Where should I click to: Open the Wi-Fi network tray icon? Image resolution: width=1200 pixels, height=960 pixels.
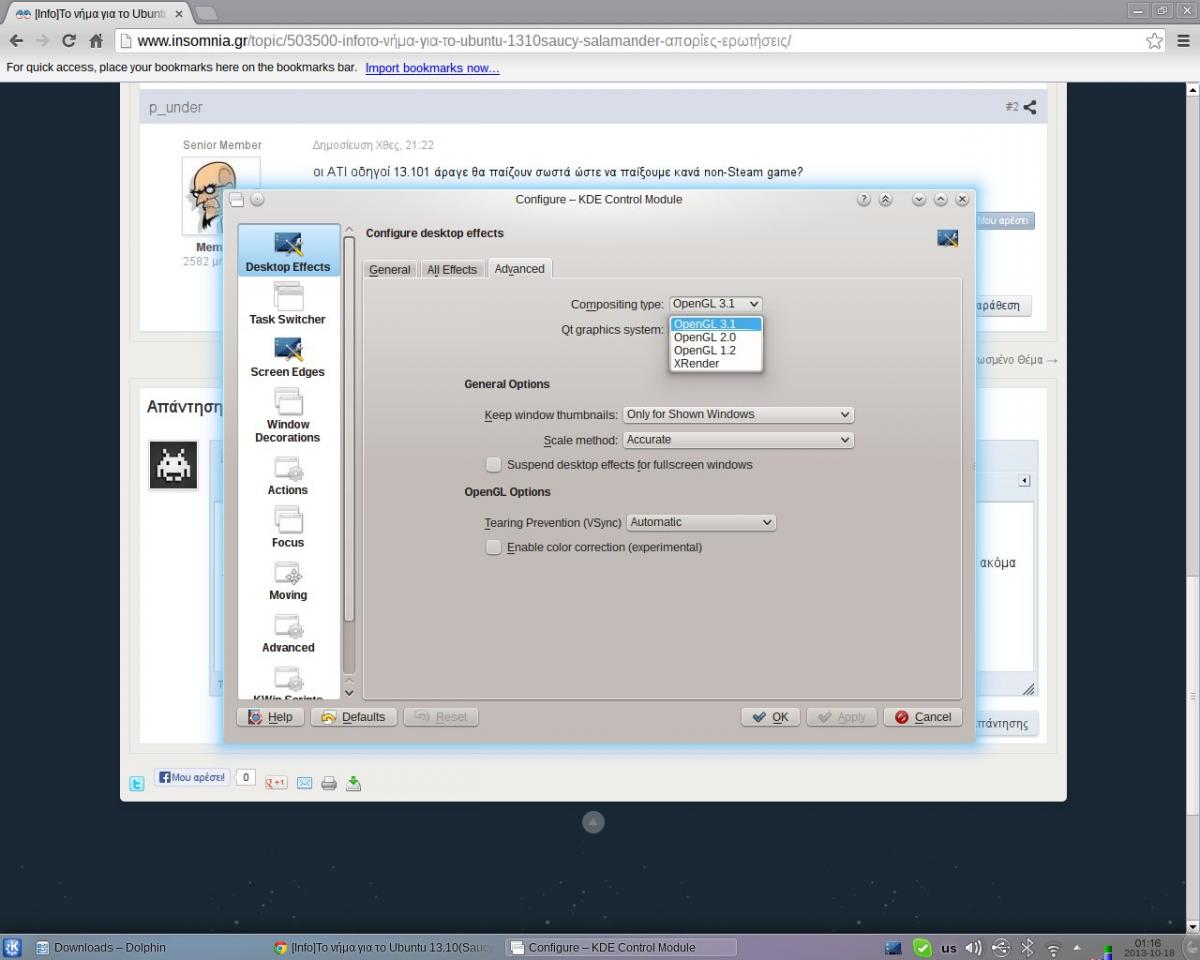pyautogui.click(x=1053, y=948)
